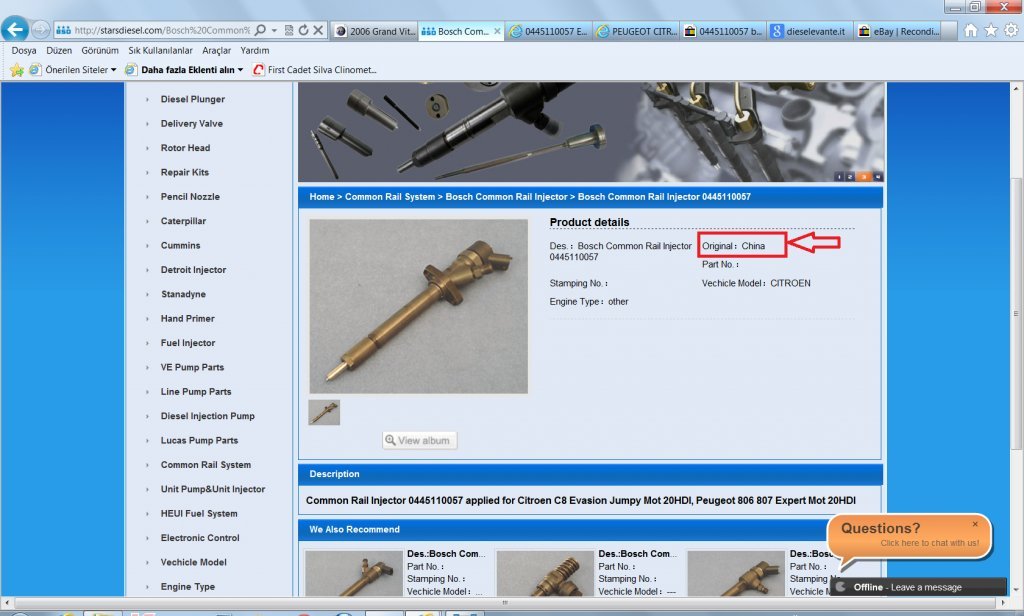Open the Caterpillar category

[x=183, y=221]
